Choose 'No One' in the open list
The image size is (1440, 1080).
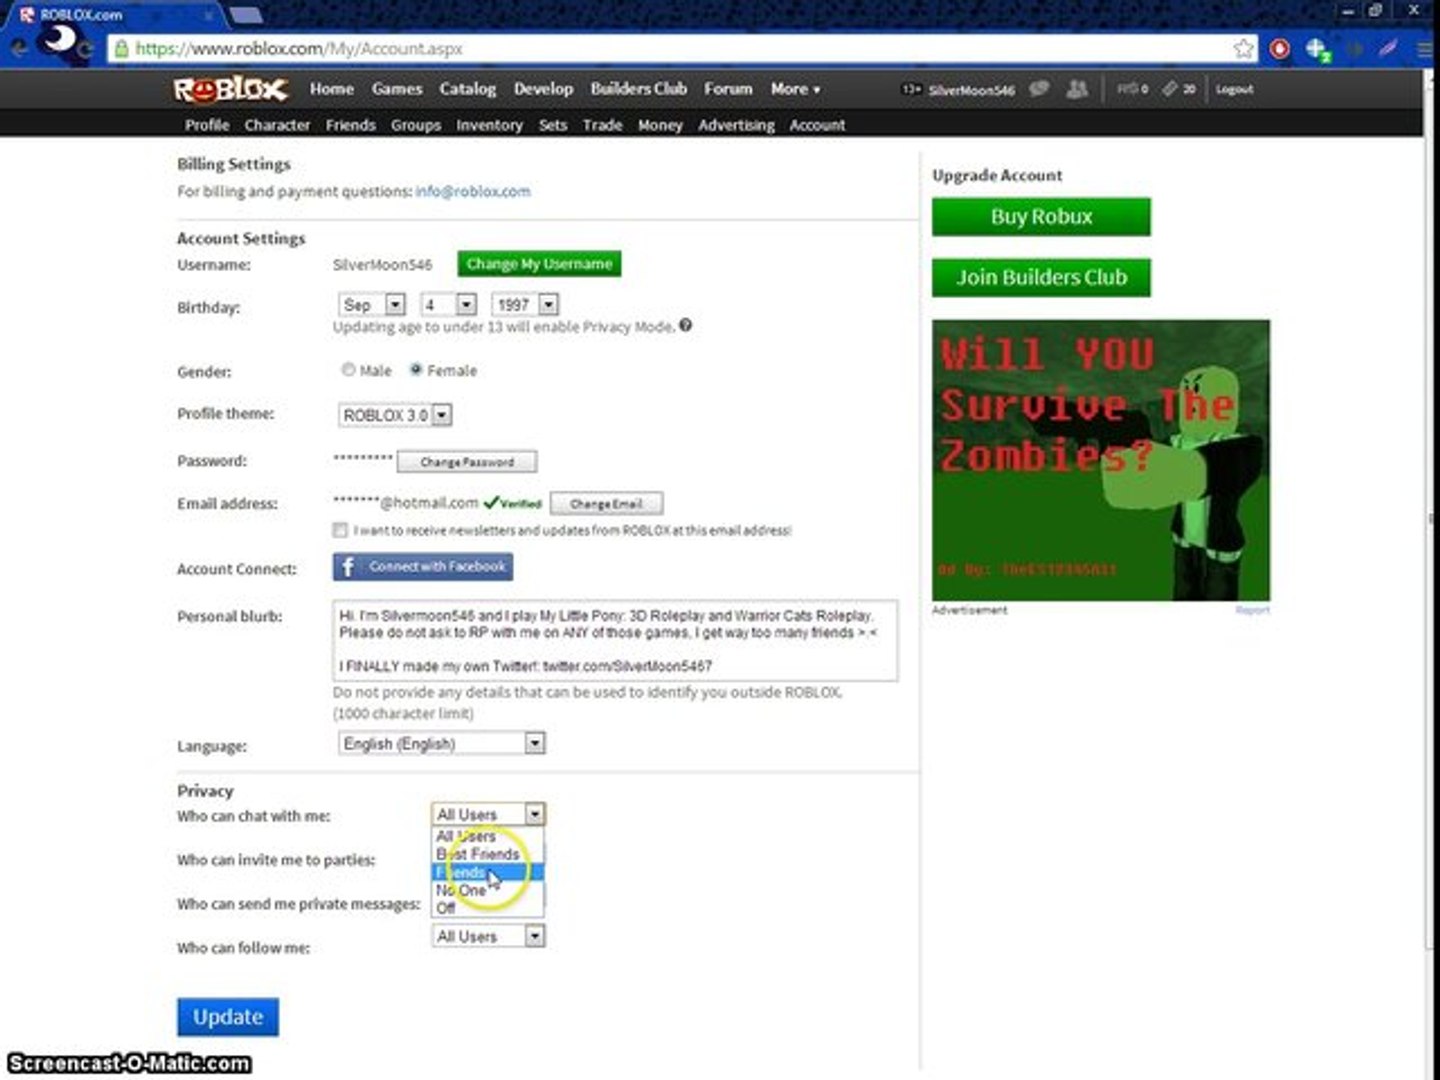488,890
